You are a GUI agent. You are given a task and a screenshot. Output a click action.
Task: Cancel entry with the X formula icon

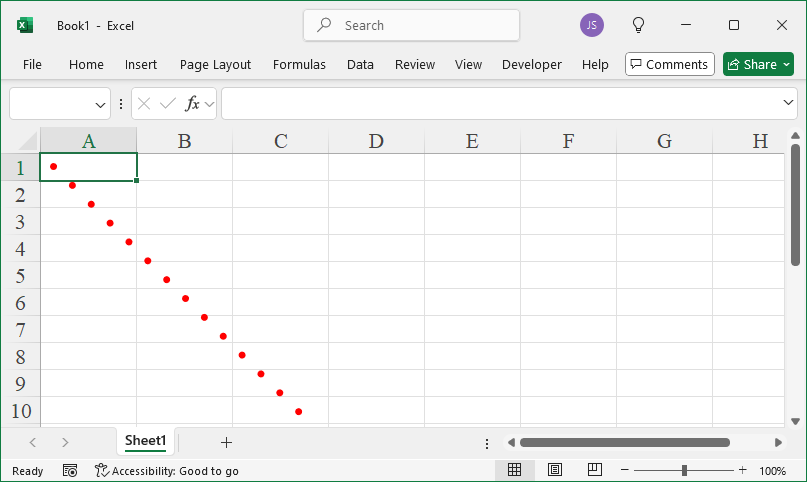144,104
